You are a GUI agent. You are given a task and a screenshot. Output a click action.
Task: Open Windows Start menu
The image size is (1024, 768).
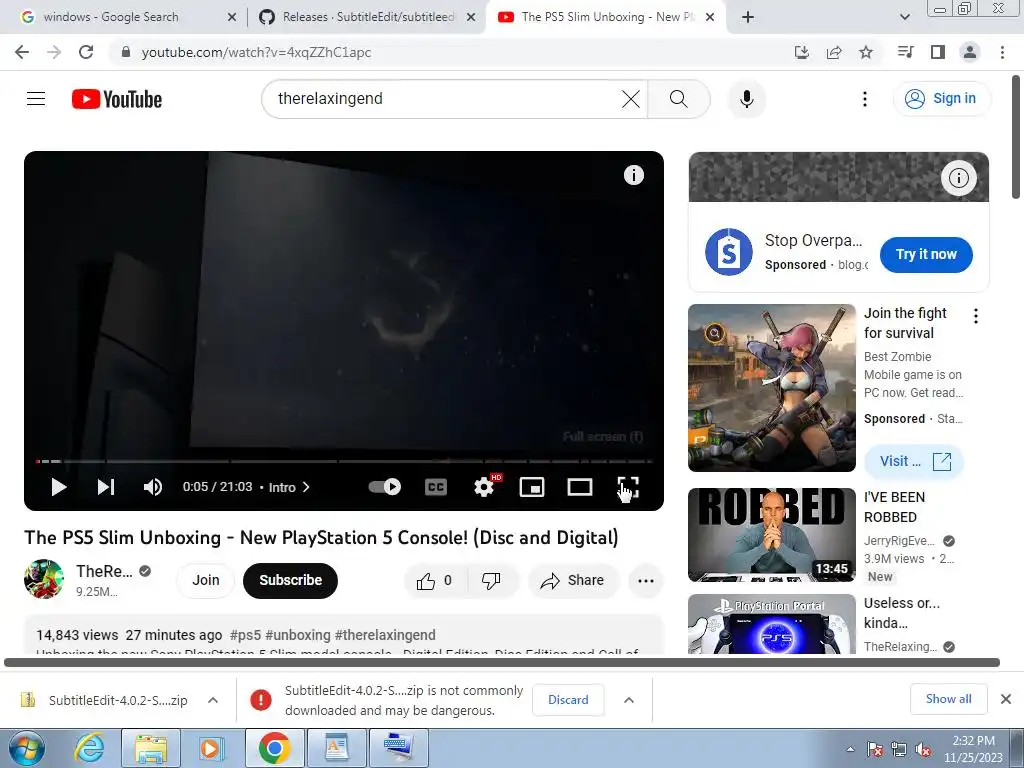pos(26,748)
